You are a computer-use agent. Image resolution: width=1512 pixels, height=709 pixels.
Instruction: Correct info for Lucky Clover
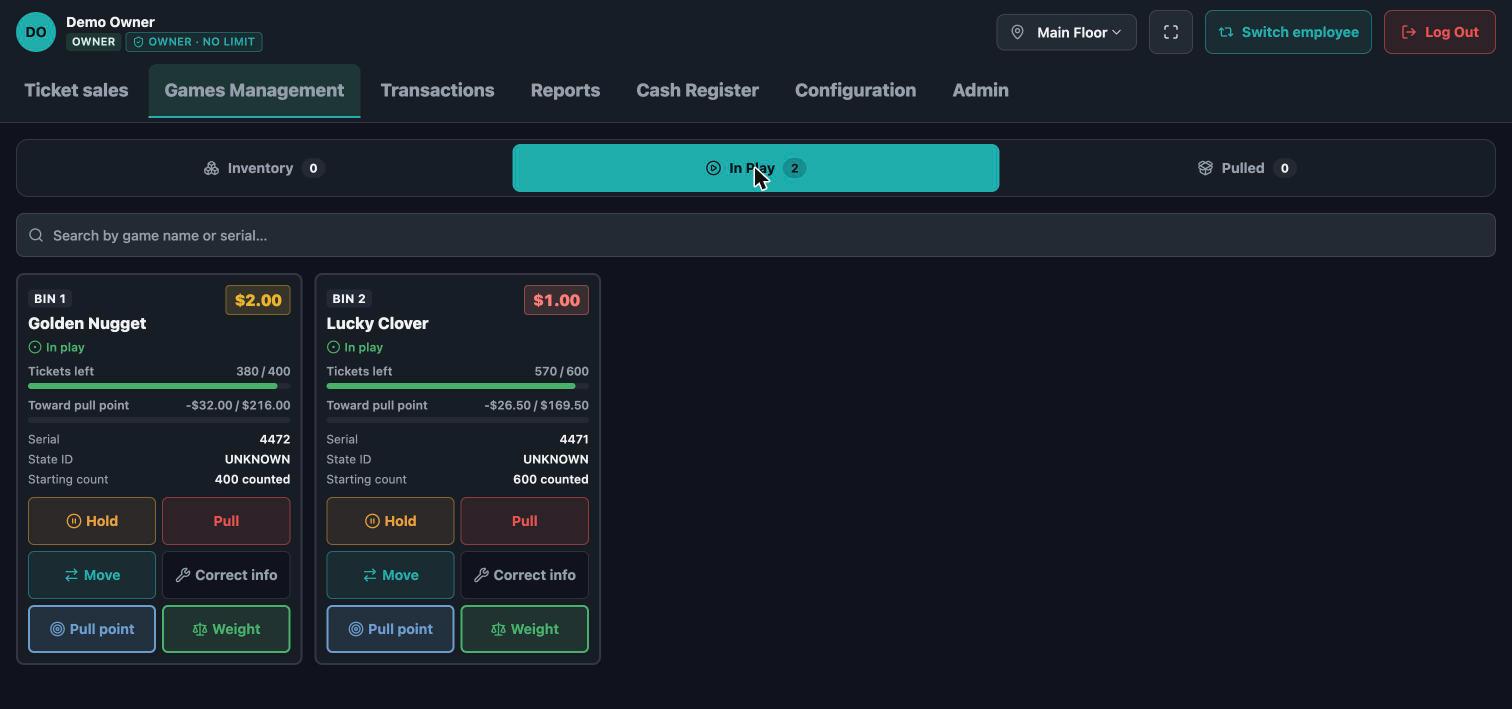tap(524, 575)
